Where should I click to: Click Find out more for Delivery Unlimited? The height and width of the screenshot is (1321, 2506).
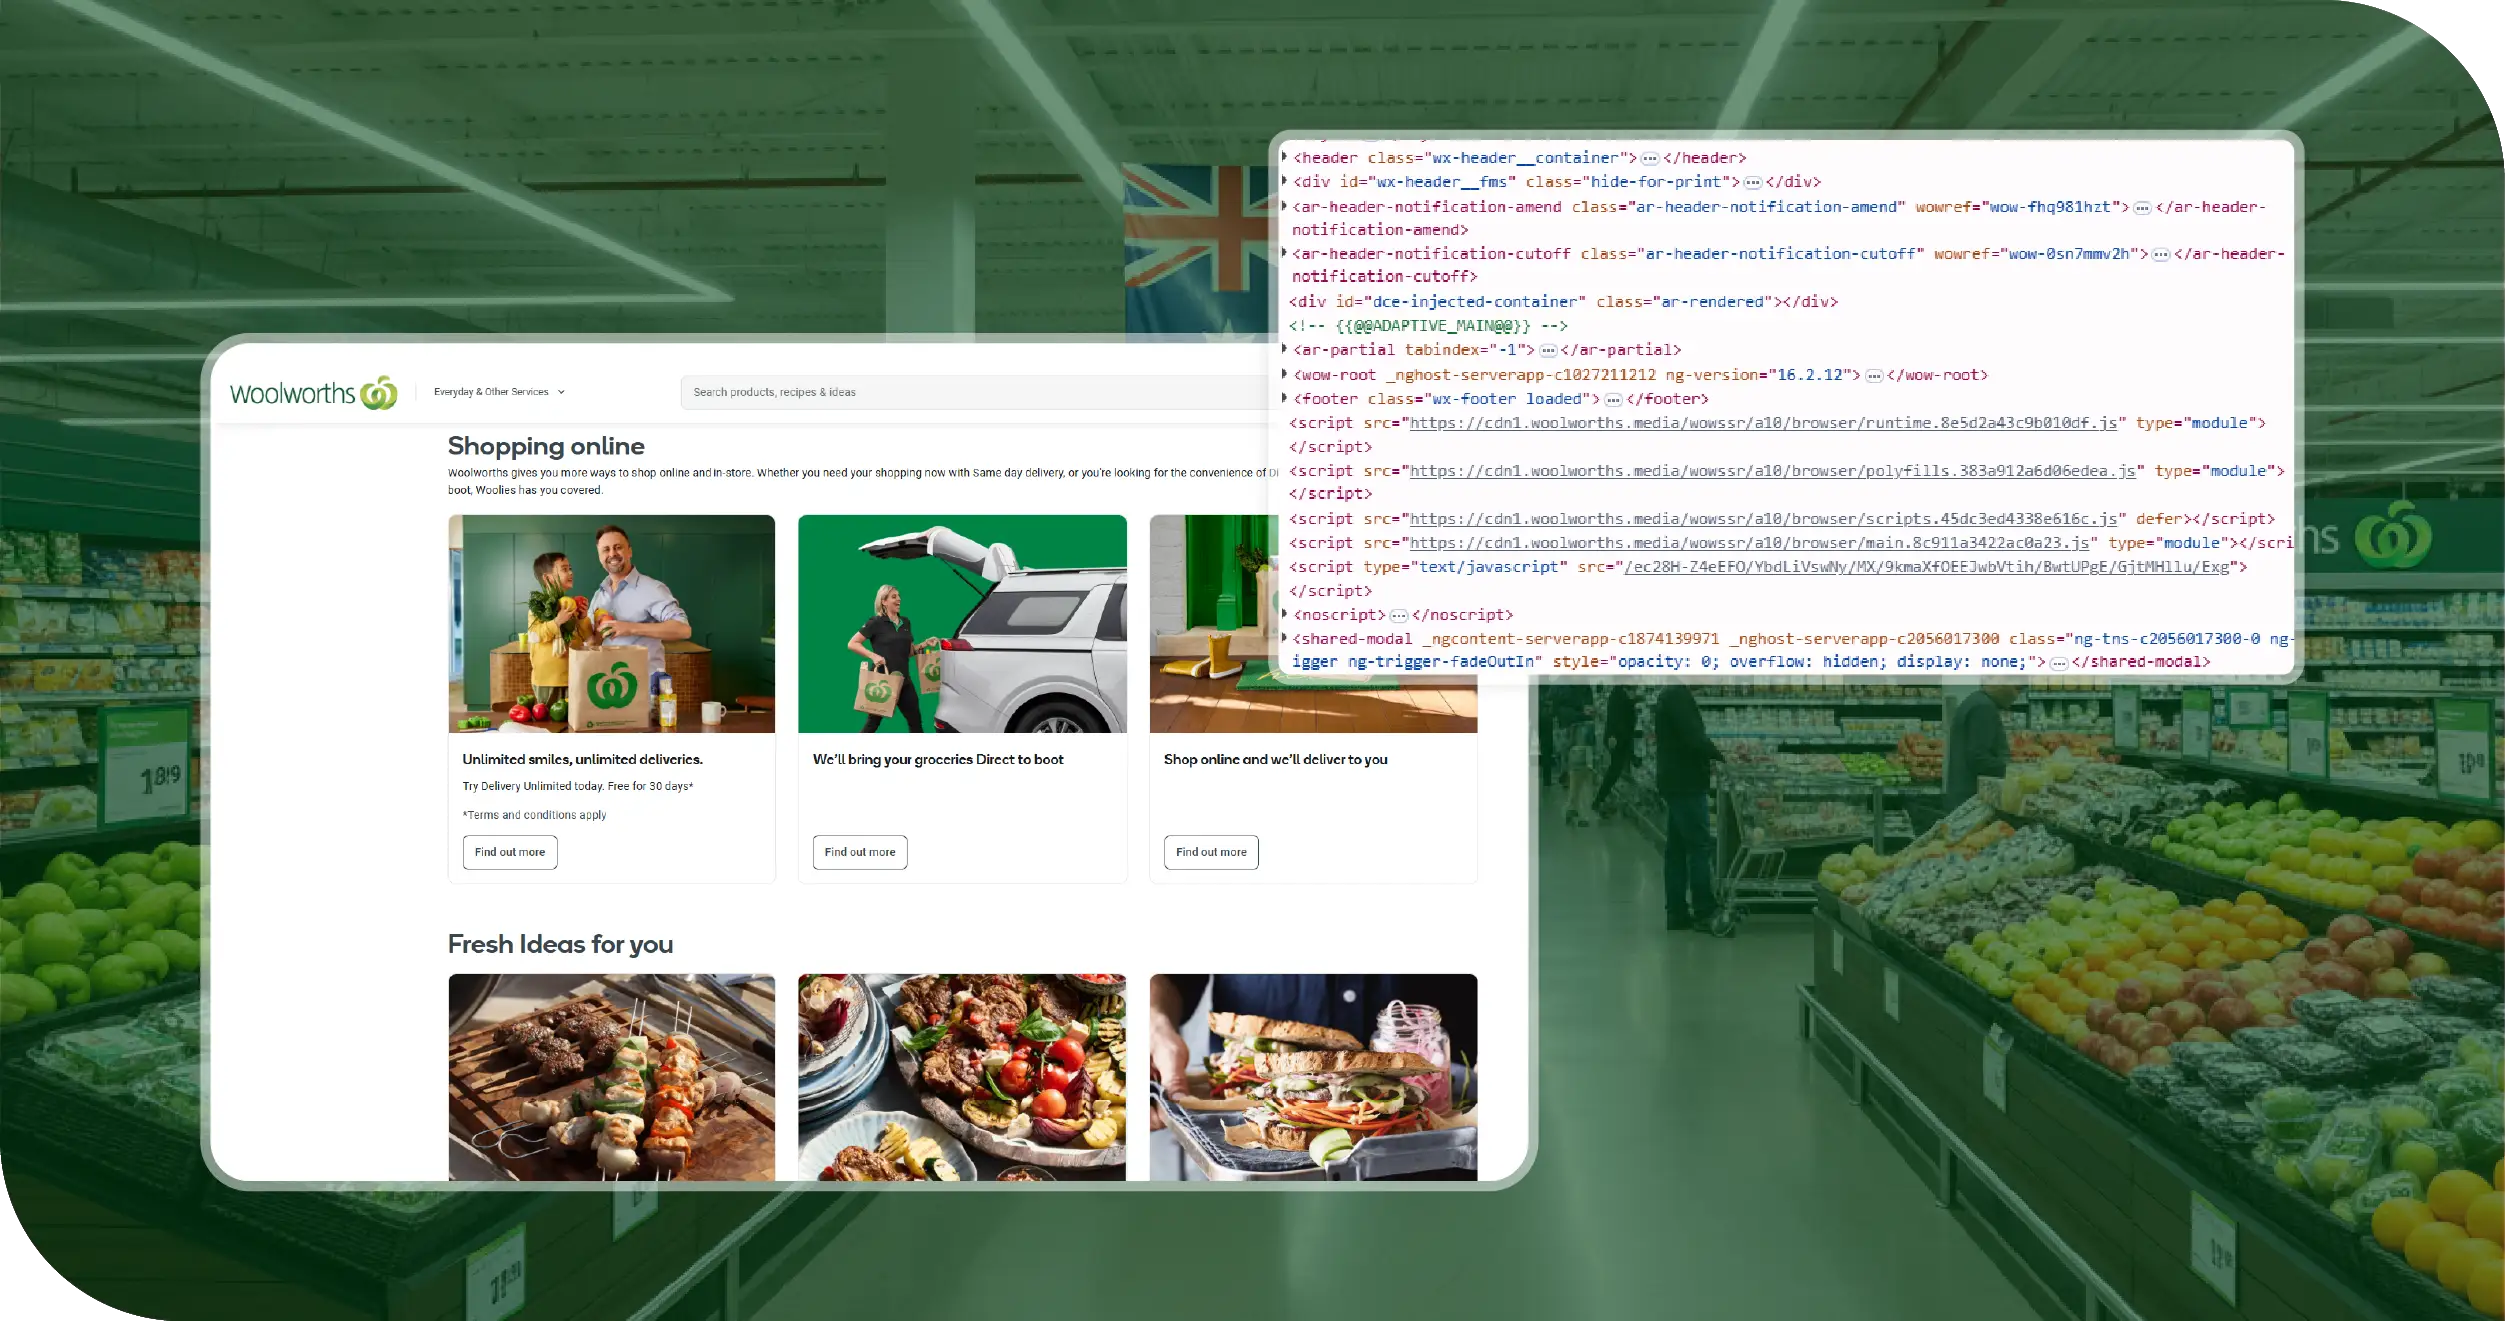510,852
